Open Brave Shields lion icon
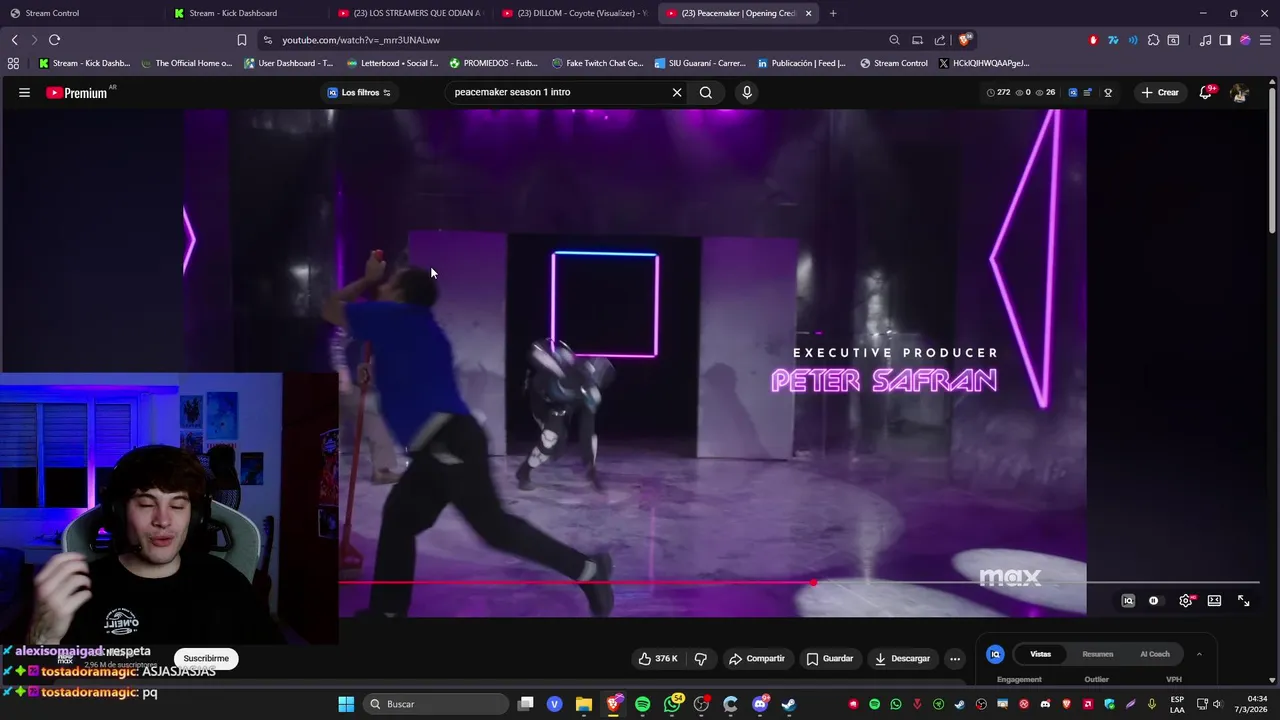This screenshot has height=720, width=1280. point(964,40)
